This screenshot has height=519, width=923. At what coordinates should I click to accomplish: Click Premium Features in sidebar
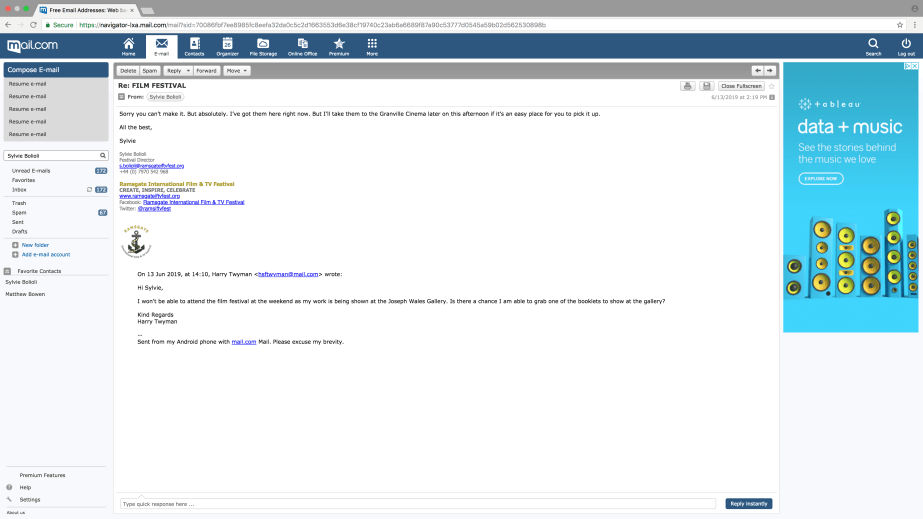click(x=42, y=475)
